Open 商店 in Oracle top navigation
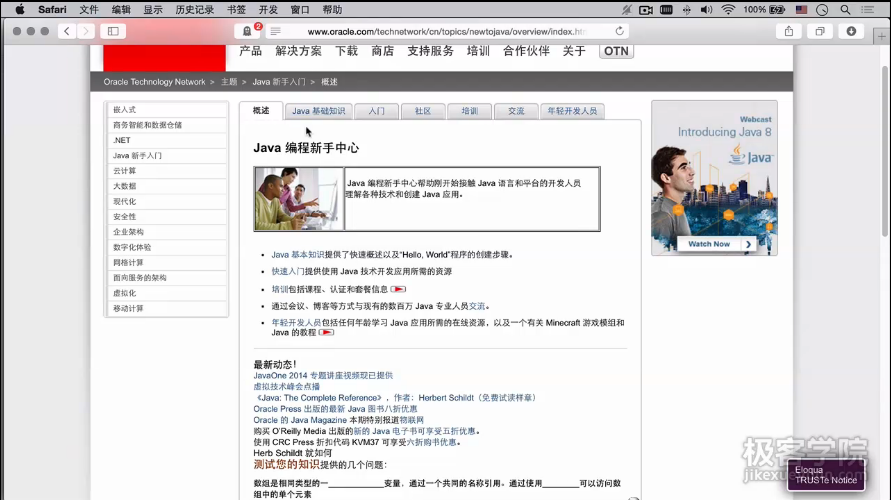 [x=382, y=51]
